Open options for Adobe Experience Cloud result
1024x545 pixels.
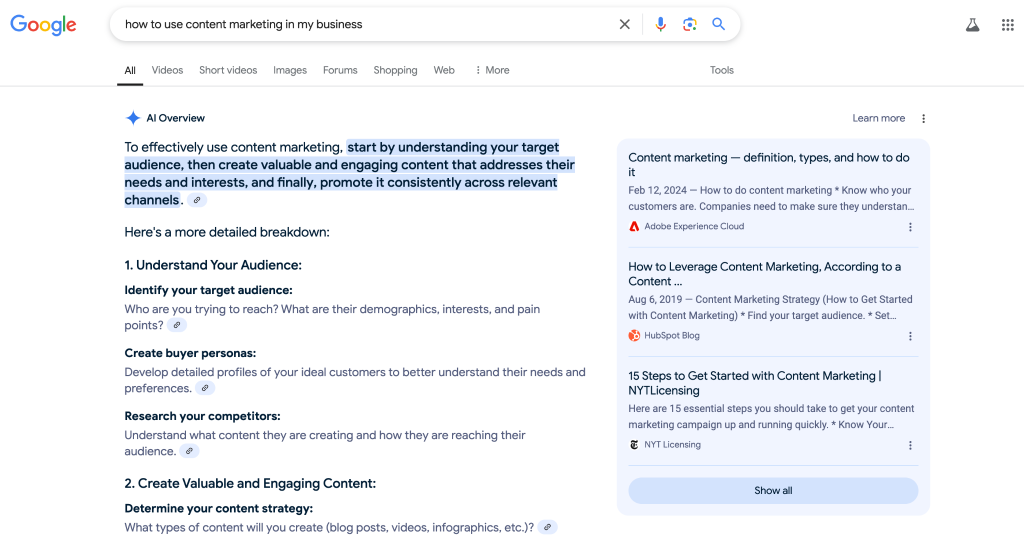point(910,227)
